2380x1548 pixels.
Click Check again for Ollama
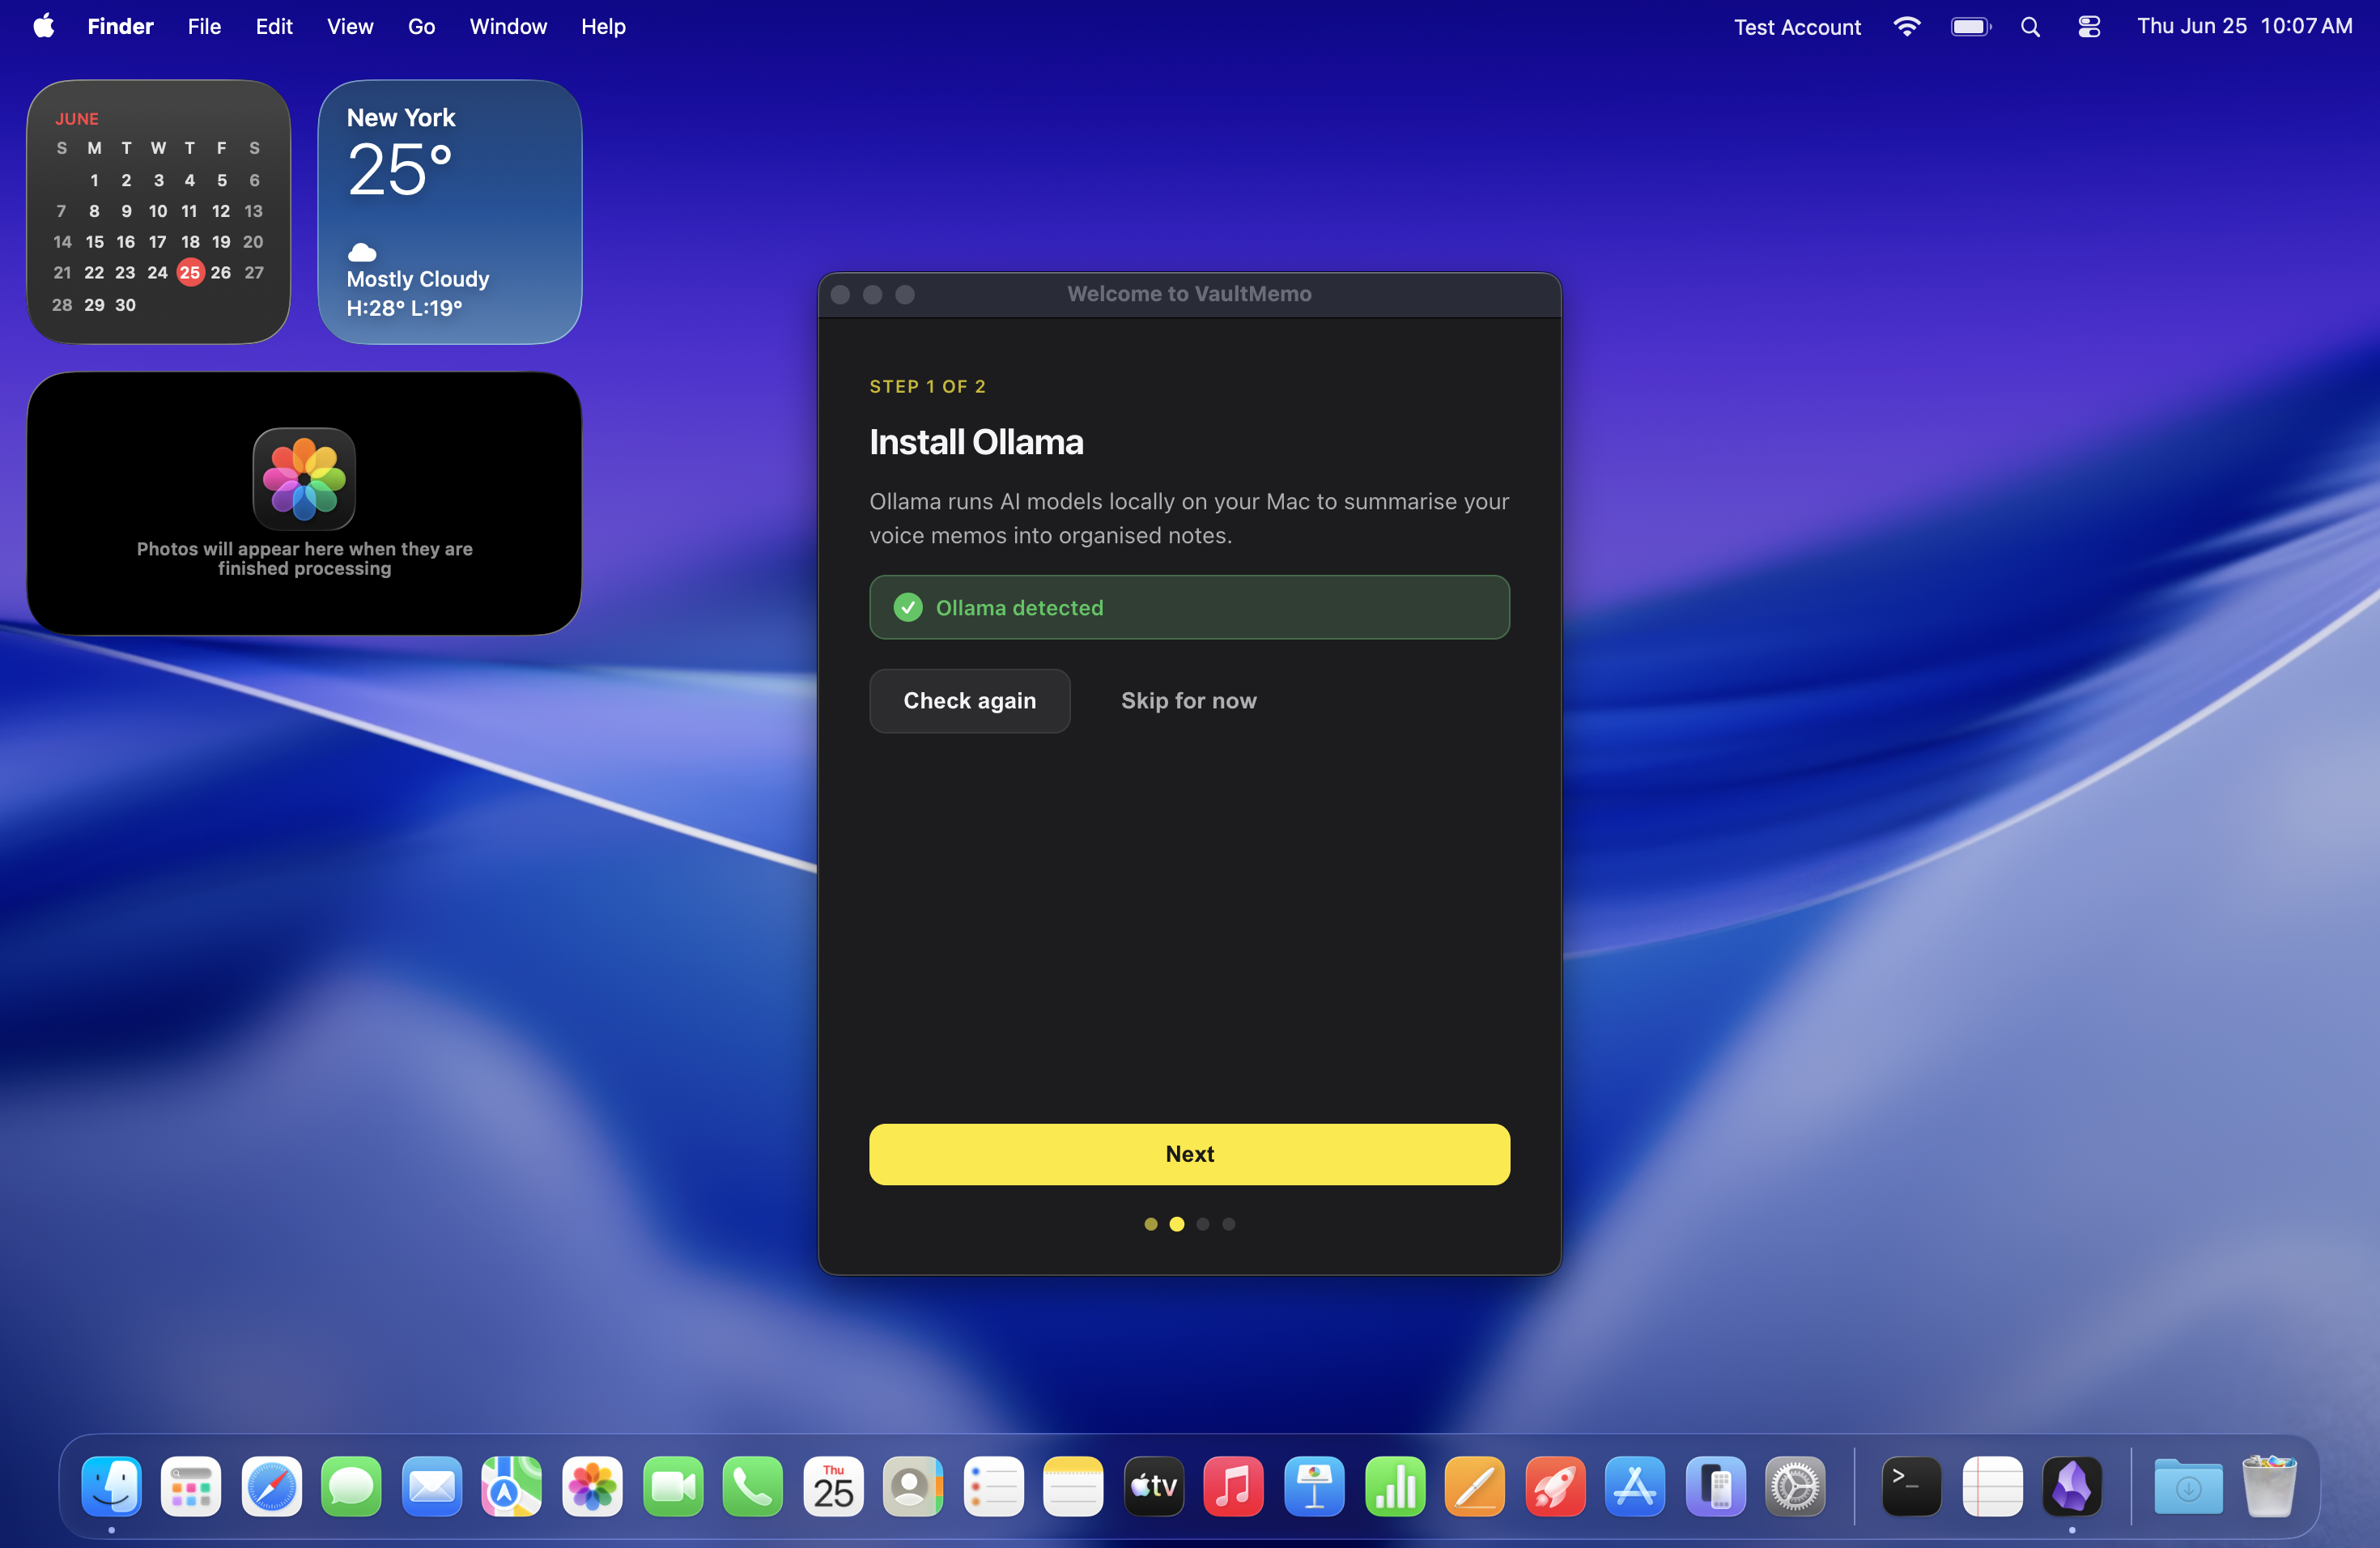(x=969, y=700)
